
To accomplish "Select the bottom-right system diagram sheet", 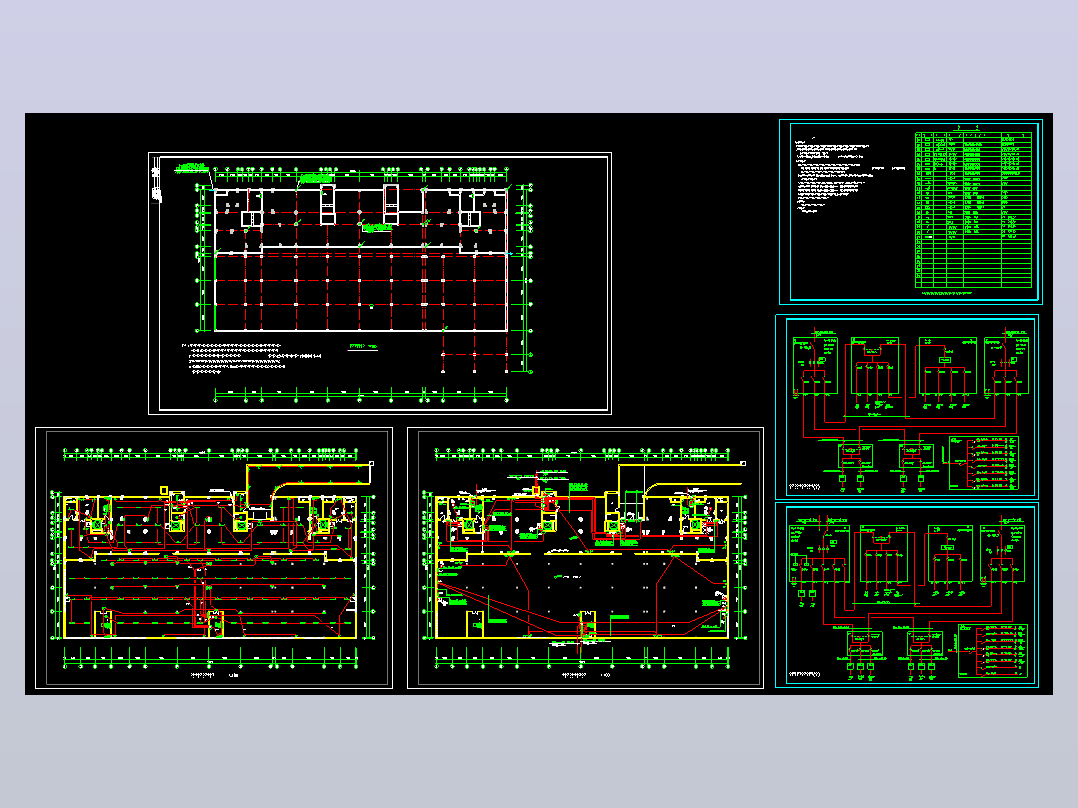I will (907, 595).
